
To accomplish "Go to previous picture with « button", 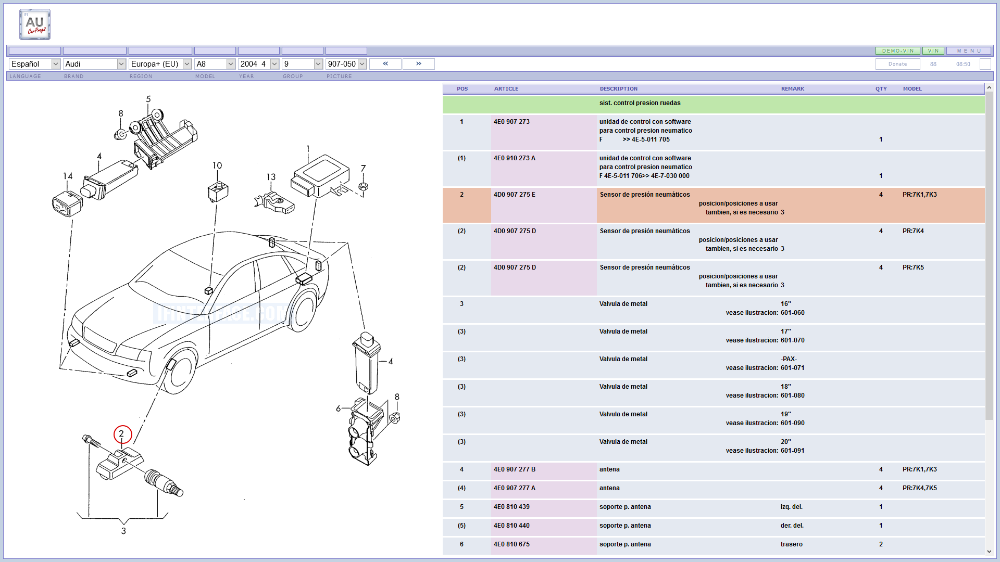I will [x=385, y=64].
